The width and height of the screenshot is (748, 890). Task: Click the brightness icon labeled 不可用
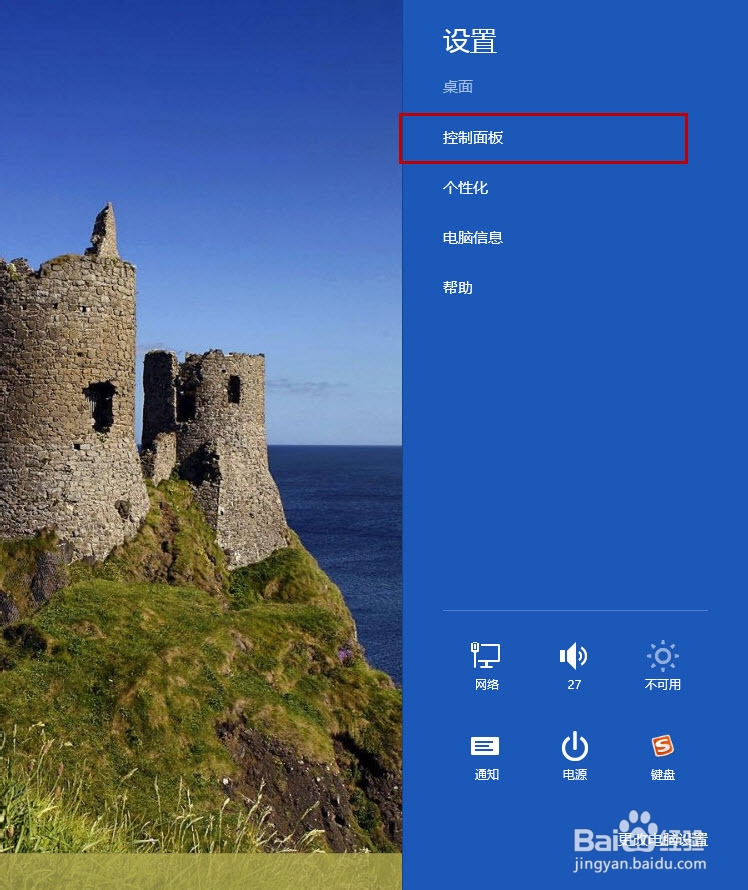662,666
